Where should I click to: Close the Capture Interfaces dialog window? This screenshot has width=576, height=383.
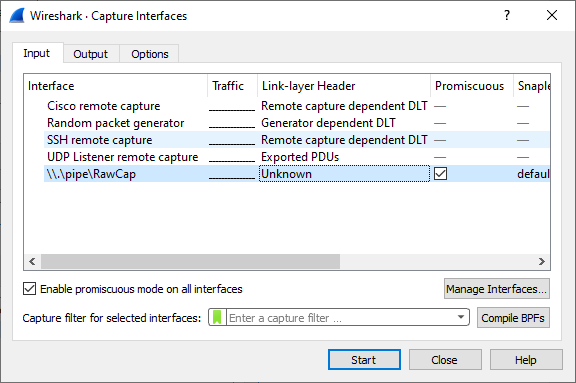[x=552, y=15]
